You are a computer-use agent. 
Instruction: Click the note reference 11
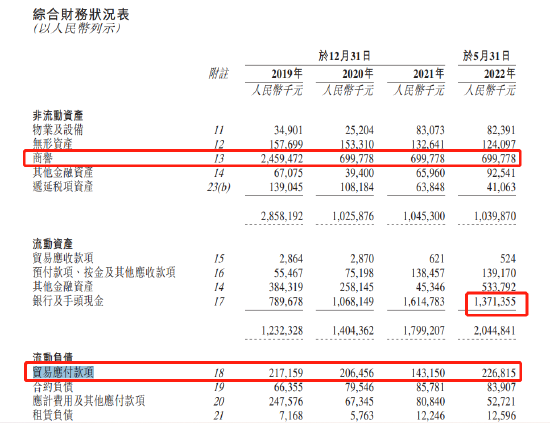(x=219, y=130)
